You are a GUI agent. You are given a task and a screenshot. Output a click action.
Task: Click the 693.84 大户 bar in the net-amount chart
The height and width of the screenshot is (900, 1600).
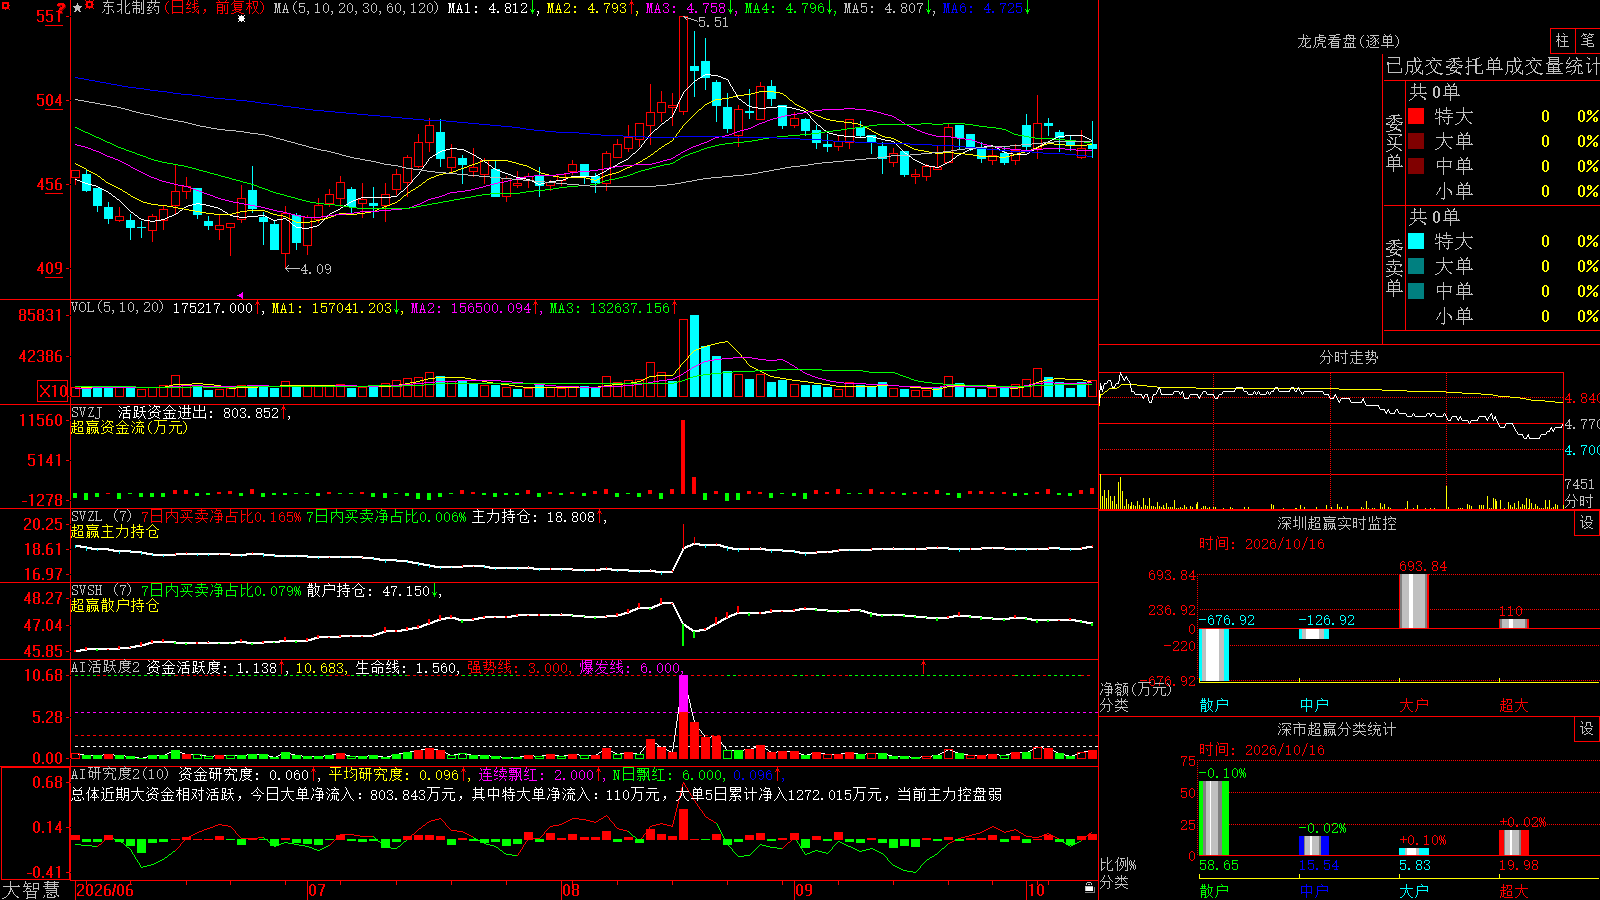coord(1414,601)
